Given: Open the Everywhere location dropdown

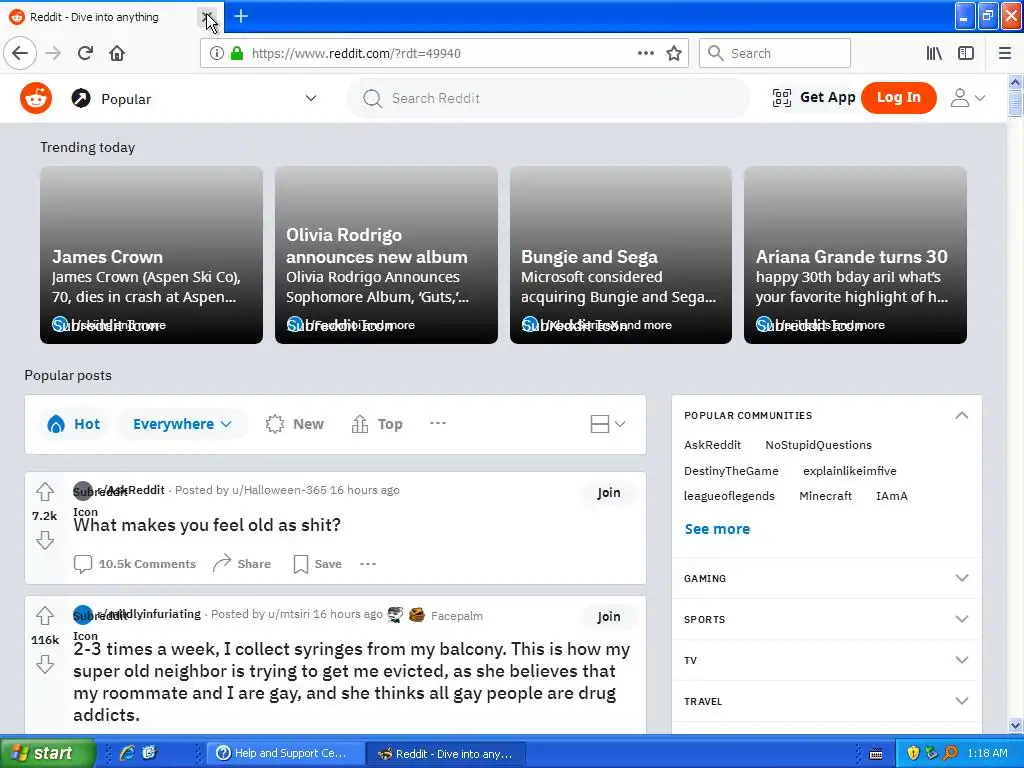Looking at the screenshot, I should tap(182, 424).
